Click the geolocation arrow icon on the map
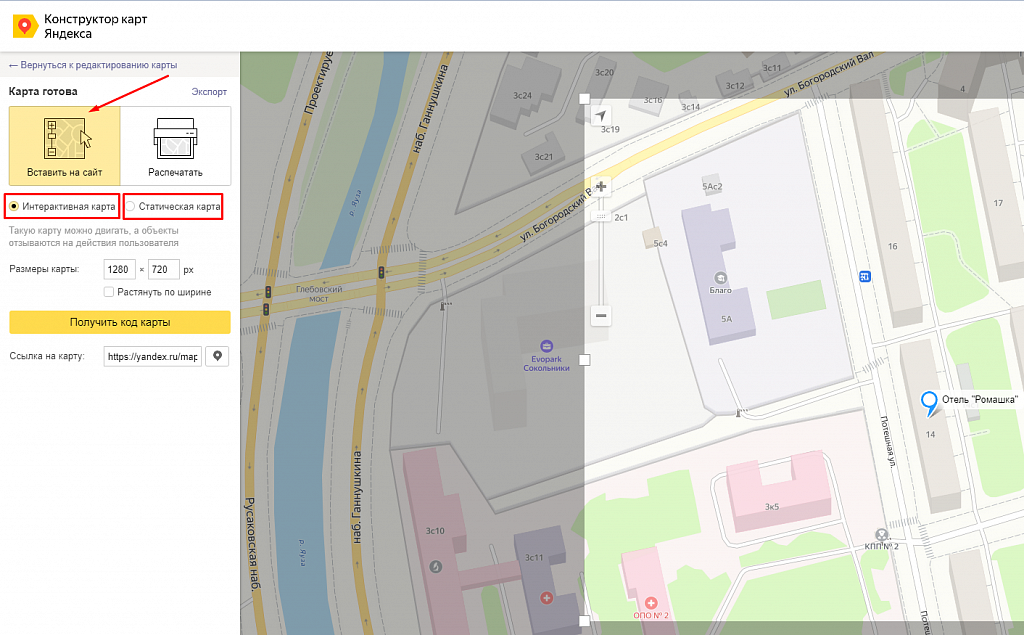This screenshot has height=635, width=1024. (x=600, y=116)
